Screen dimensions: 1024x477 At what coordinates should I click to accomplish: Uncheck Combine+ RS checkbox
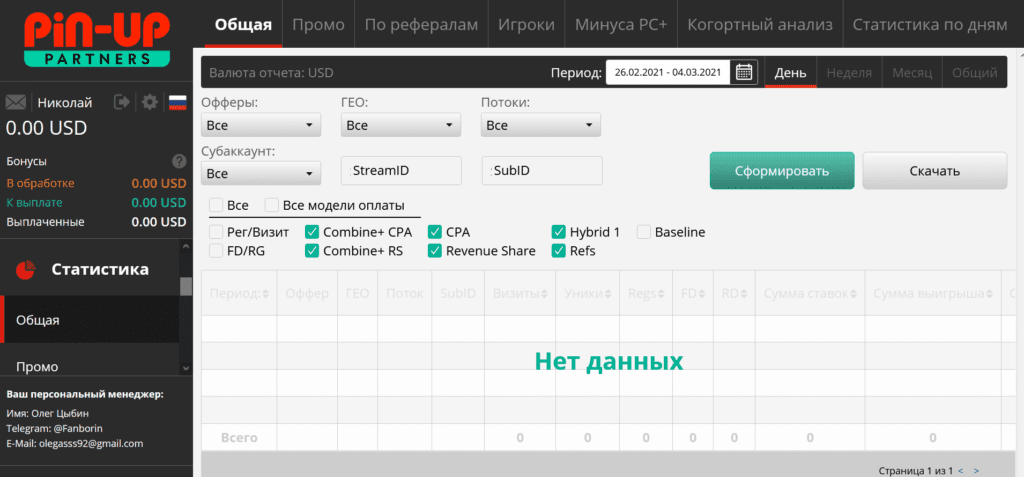point(312,250)
